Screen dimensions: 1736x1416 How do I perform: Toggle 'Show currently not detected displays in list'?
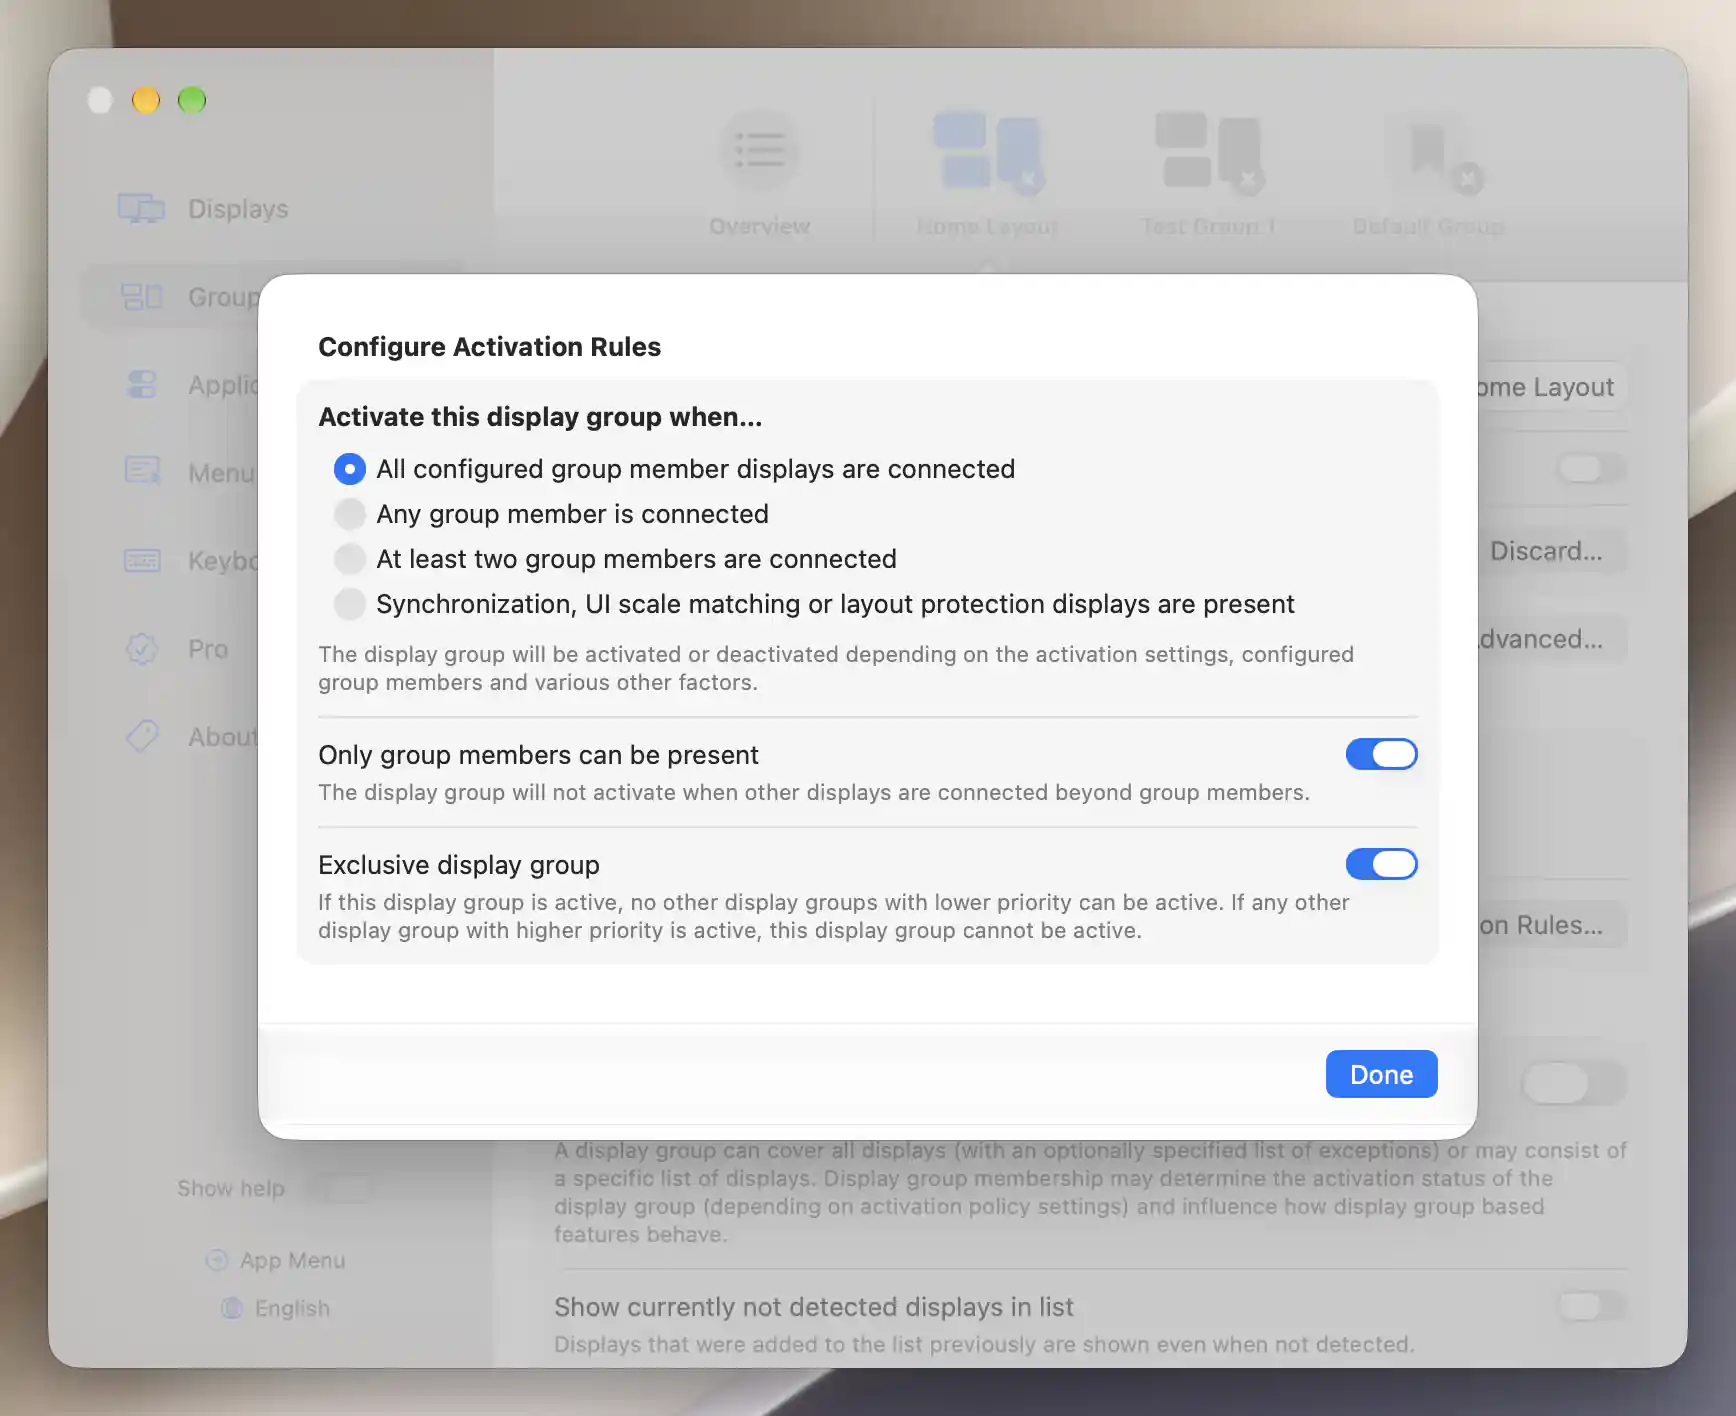point(1592,1306)
